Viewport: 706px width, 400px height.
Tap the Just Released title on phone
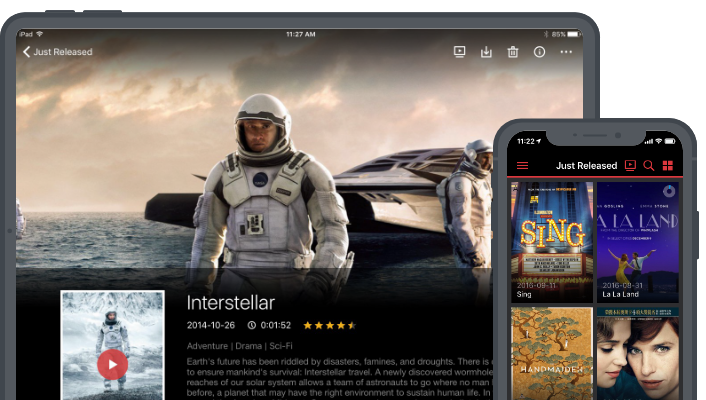586,165
